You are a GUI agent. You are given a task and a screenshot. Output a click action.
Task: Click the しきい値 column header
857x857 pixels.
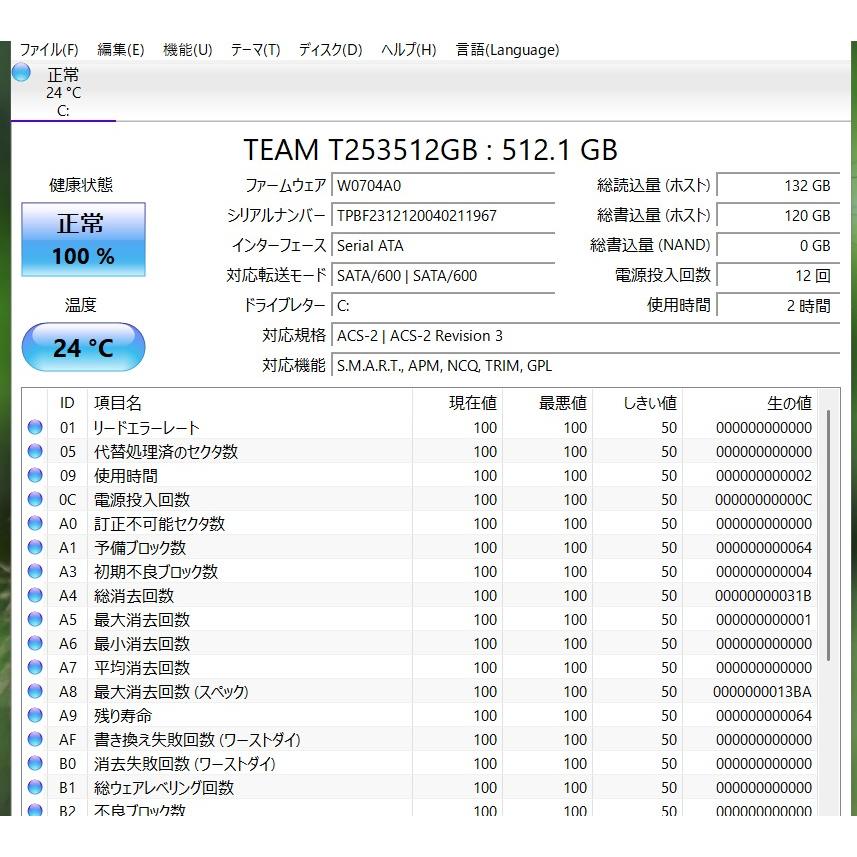[637, 403]
